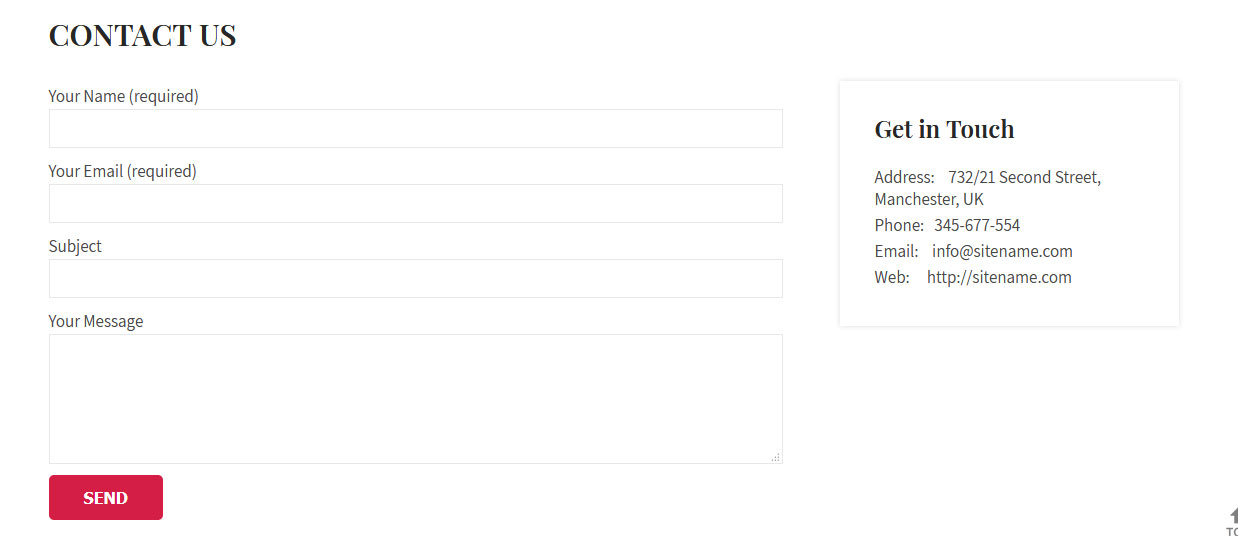Click the Get in Touch heading
The image size is (1238, 540).
tap(944, 129)
